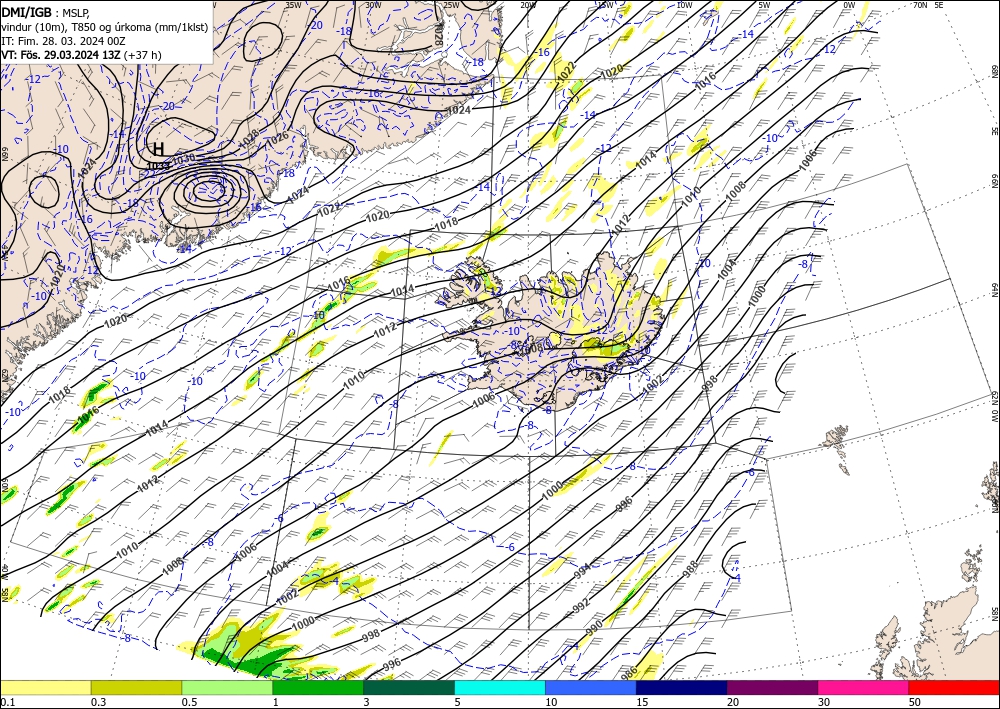
Task: Select the 'vindur (10m), T850 og úrkoma' header line
Action: point(105,27)
